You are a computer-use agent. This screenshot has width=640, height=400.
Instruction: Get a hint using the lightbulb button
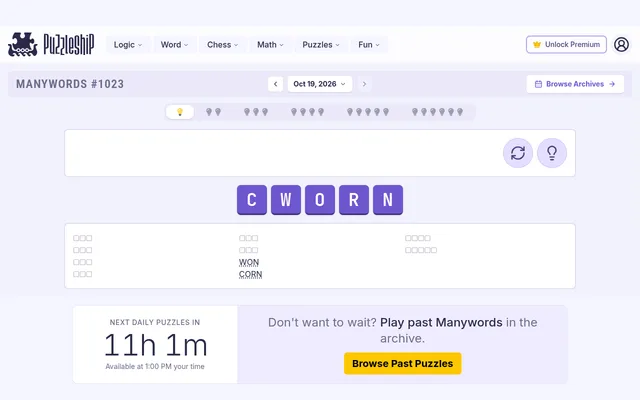pyautogui.click(x=552, y=153)
